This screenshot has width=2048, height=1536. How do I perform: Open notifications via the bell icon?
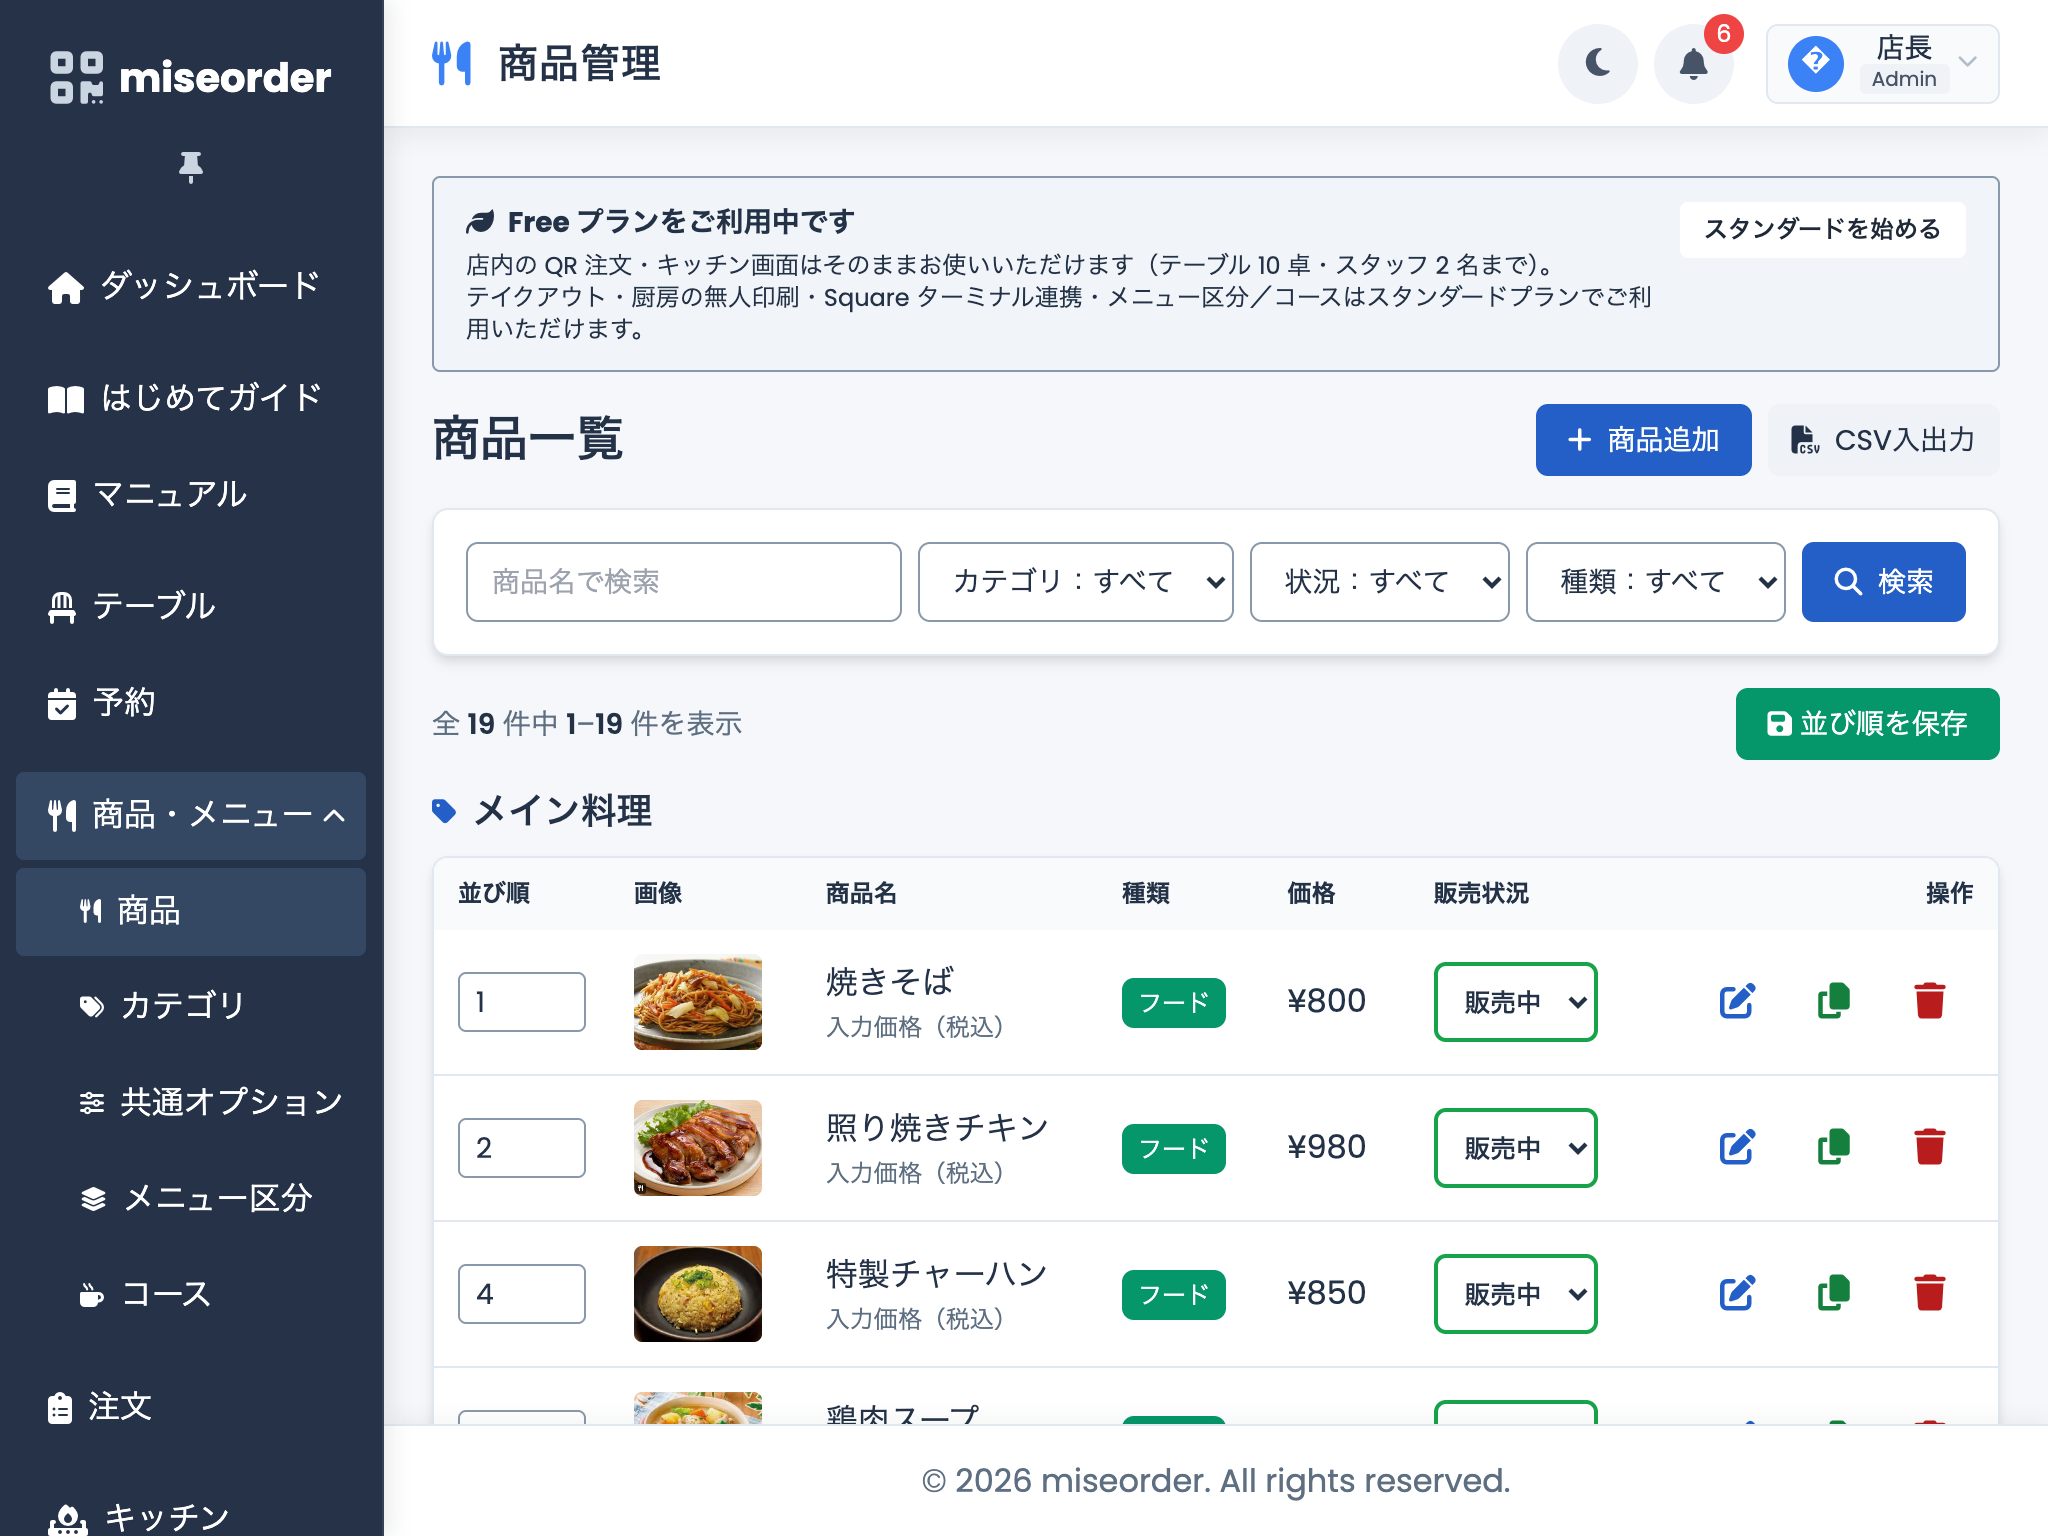click(1693, 64)
